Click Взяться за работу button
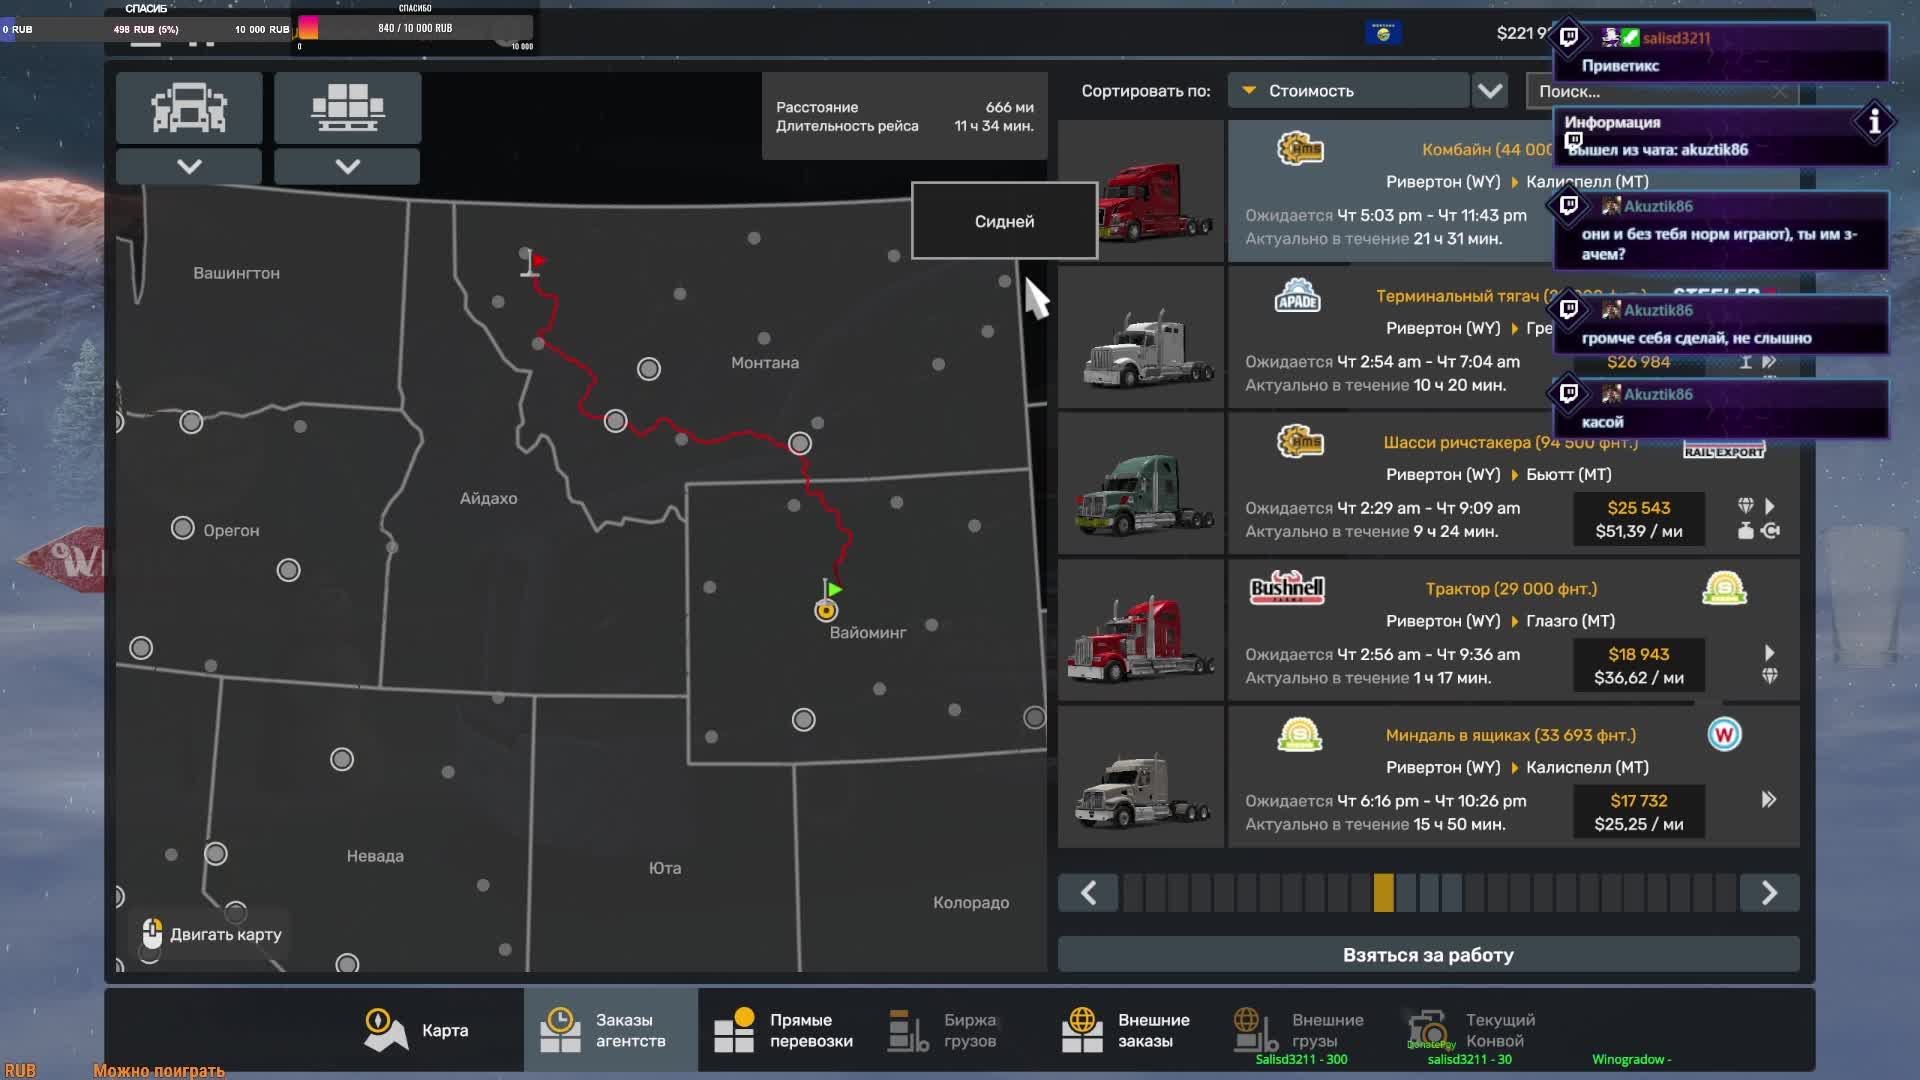Image resolution: width=1920 pixels, height=1080 pixels. (x=1428, y=955)
